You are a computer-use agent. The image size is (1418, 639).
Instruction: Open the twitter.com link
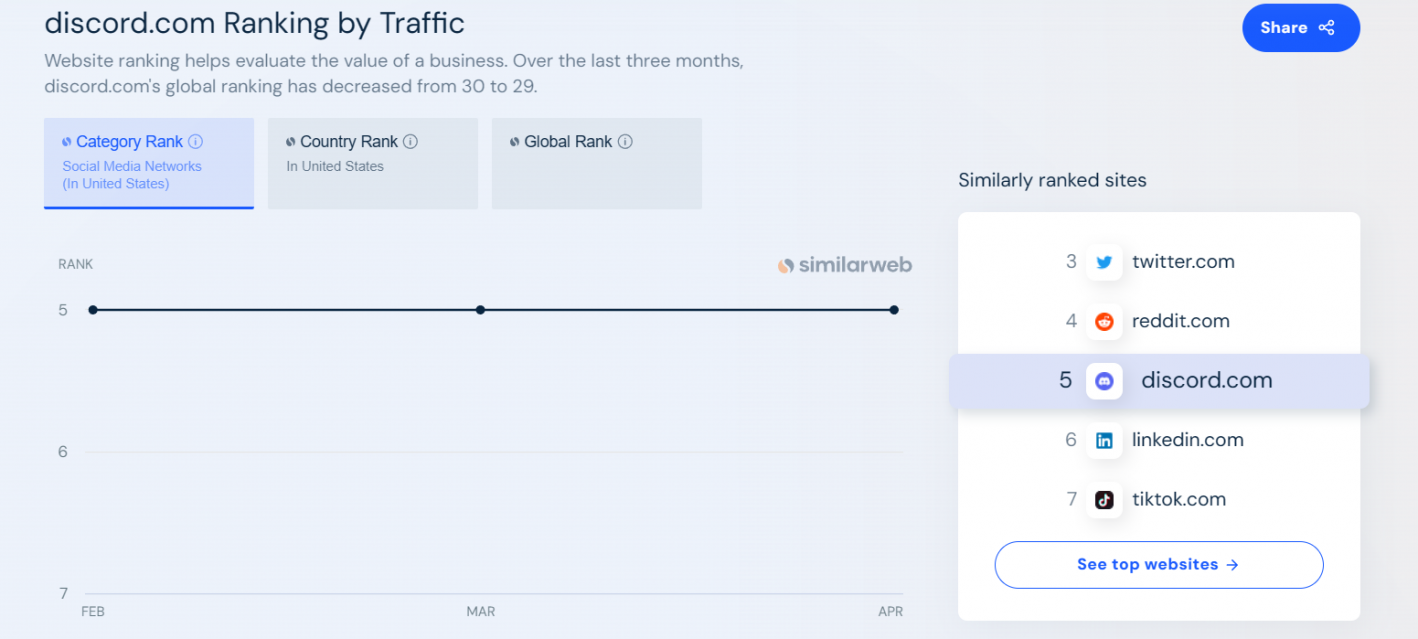[x=1183, y=262]
